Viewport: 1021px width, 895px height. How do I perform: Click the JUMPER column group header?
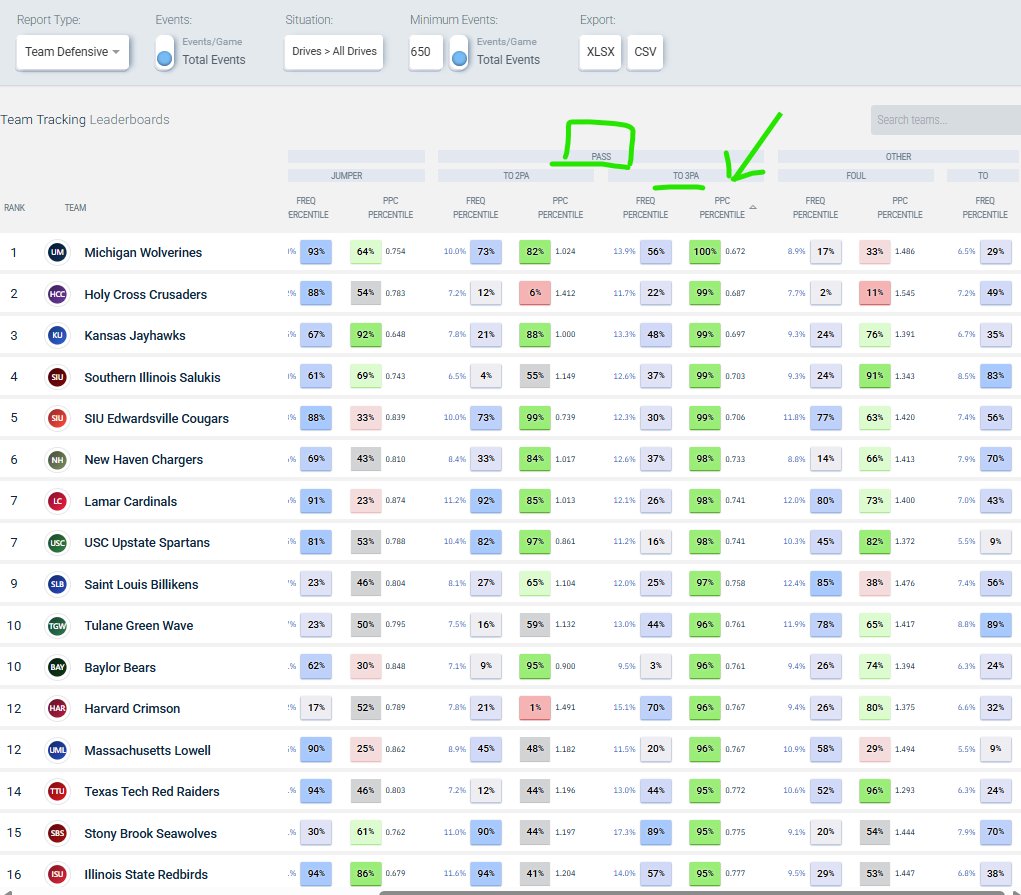pos(356,175)
